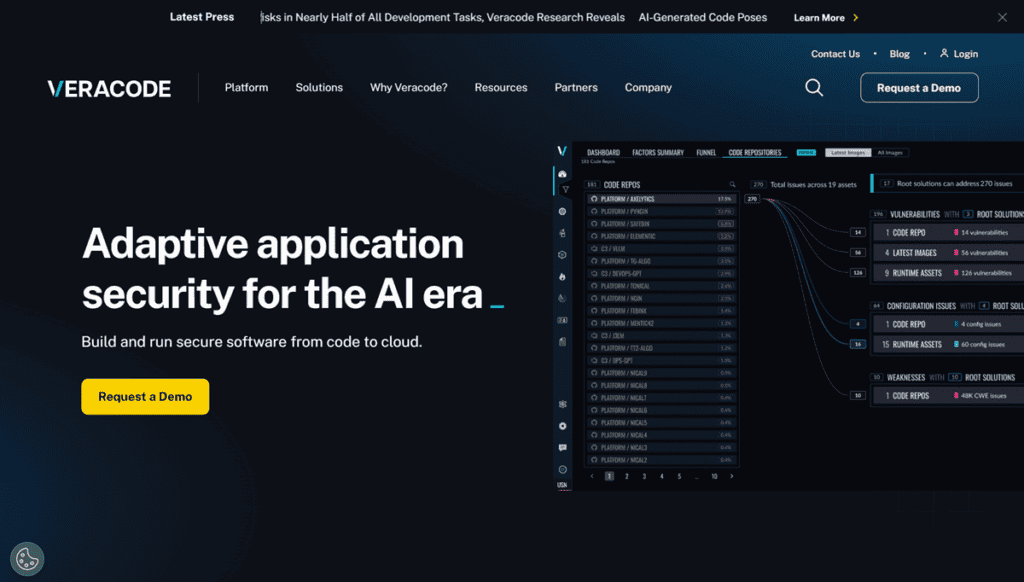The height and width of the screenshot is (582, 1024).
Task: Open the Contact Us link
Action: 835,54
